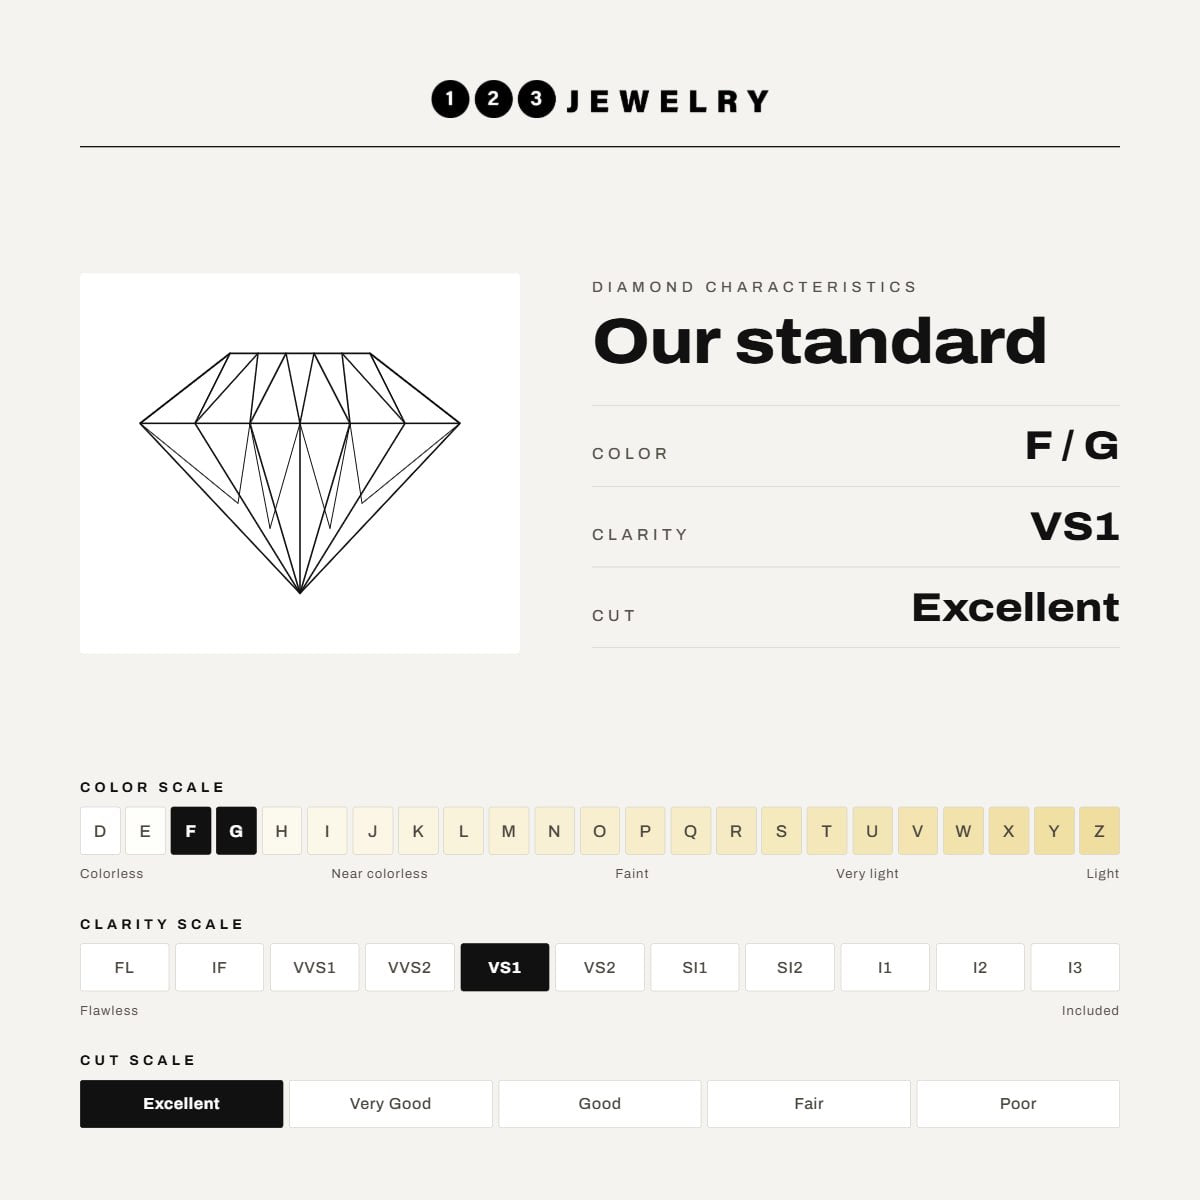Image resolution: width=1200 pixels, height=1200 pixels.
Task: Choose Fair on the cut scale
Action: click(x=809, y=1104)
